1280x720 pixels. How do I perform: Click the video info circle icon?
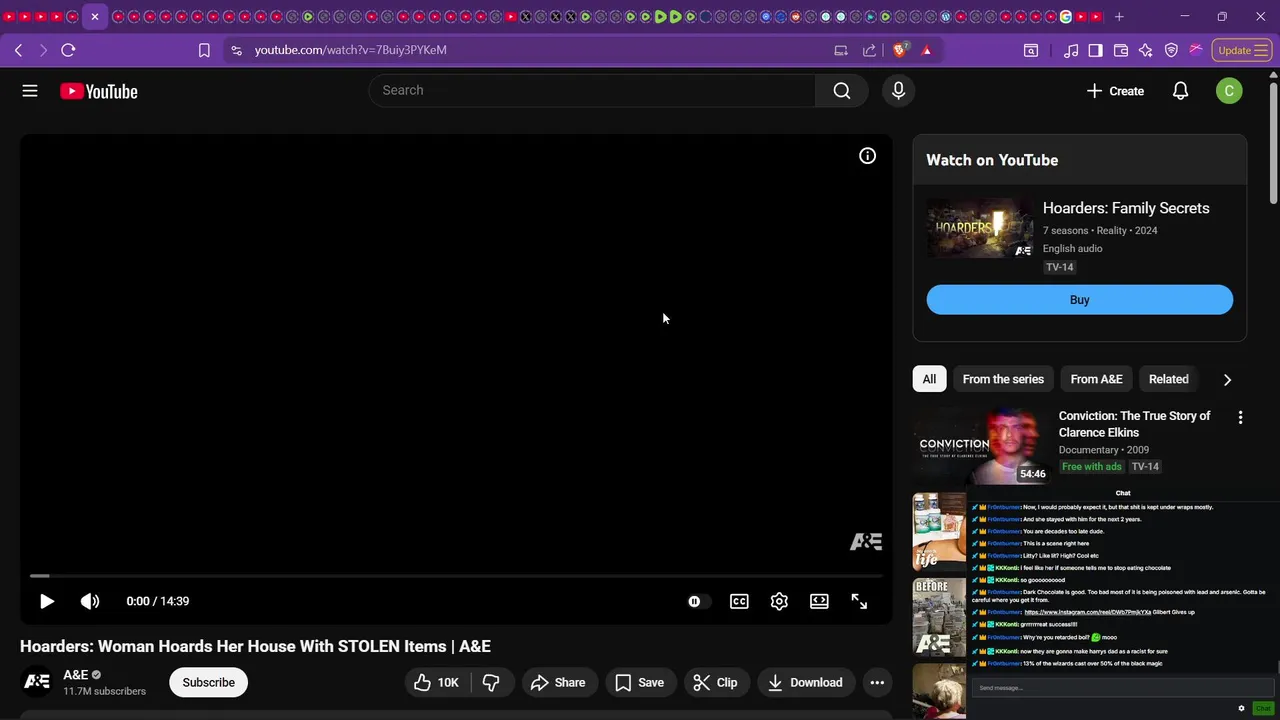[867, 156]
